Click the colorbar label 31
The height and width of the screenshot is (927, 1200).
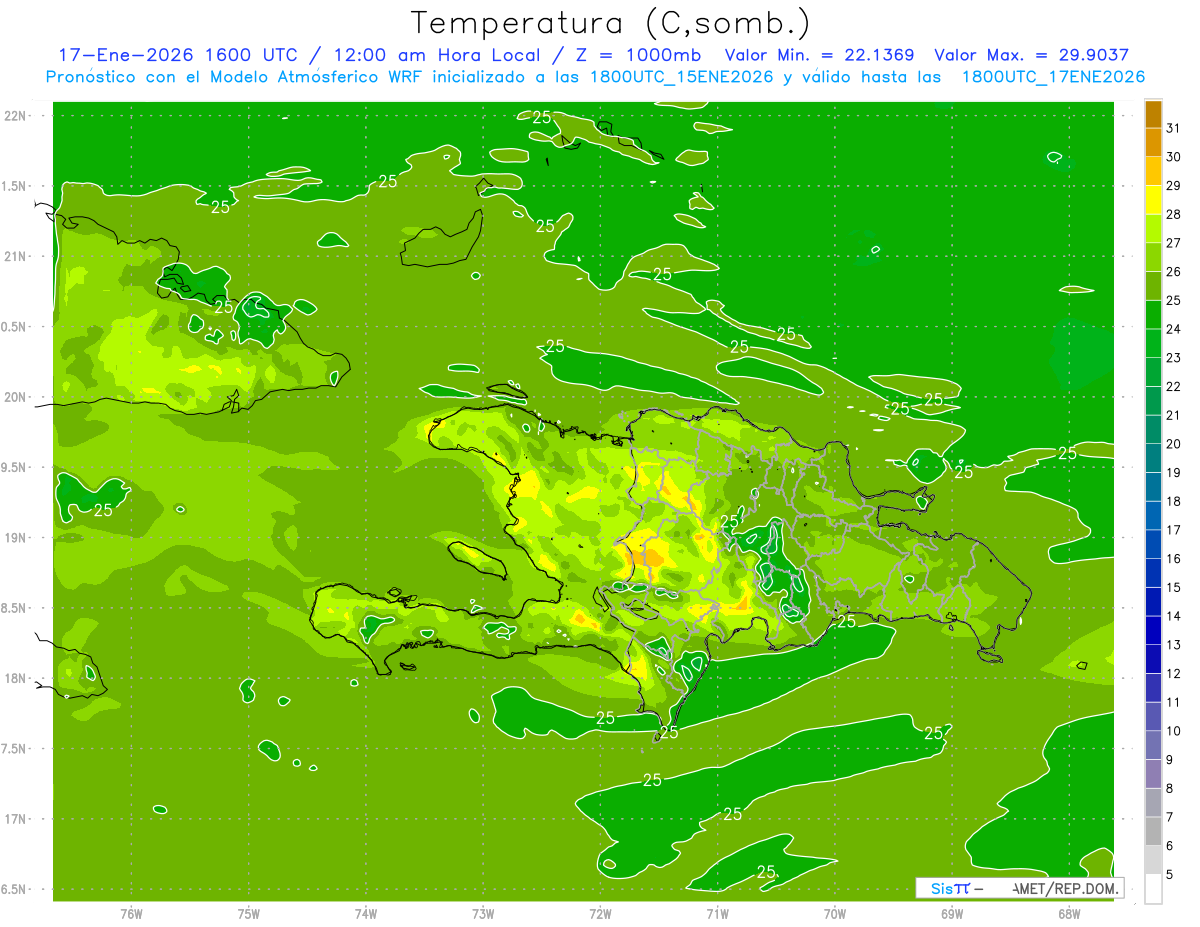1174,127
